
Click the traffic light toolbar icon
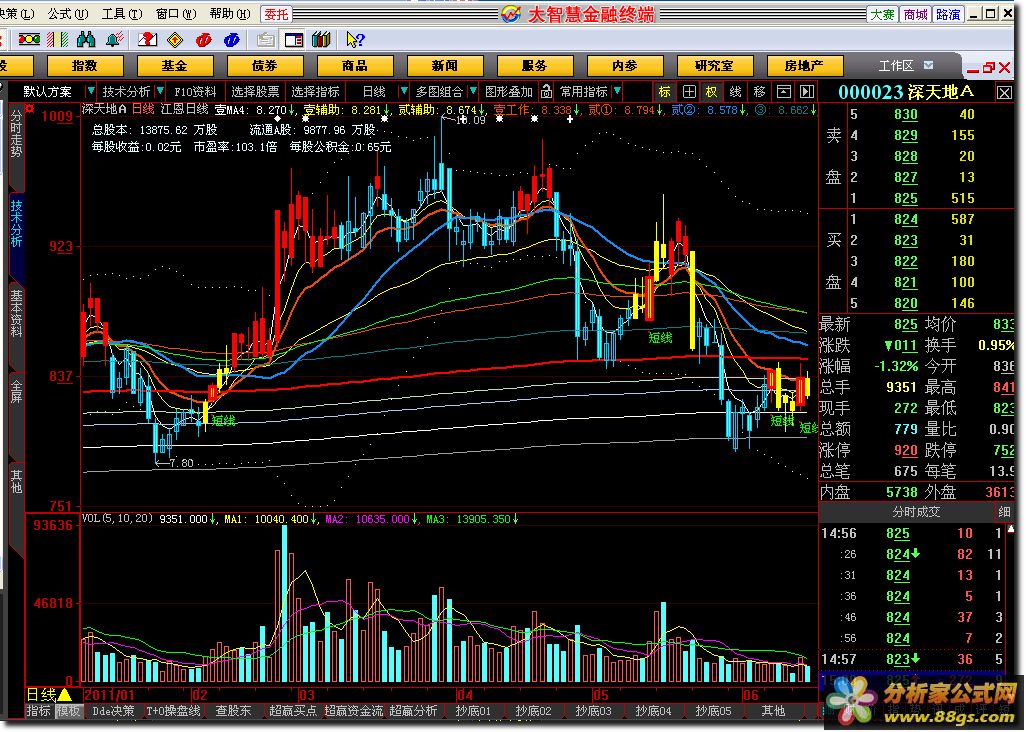(28, 40)
